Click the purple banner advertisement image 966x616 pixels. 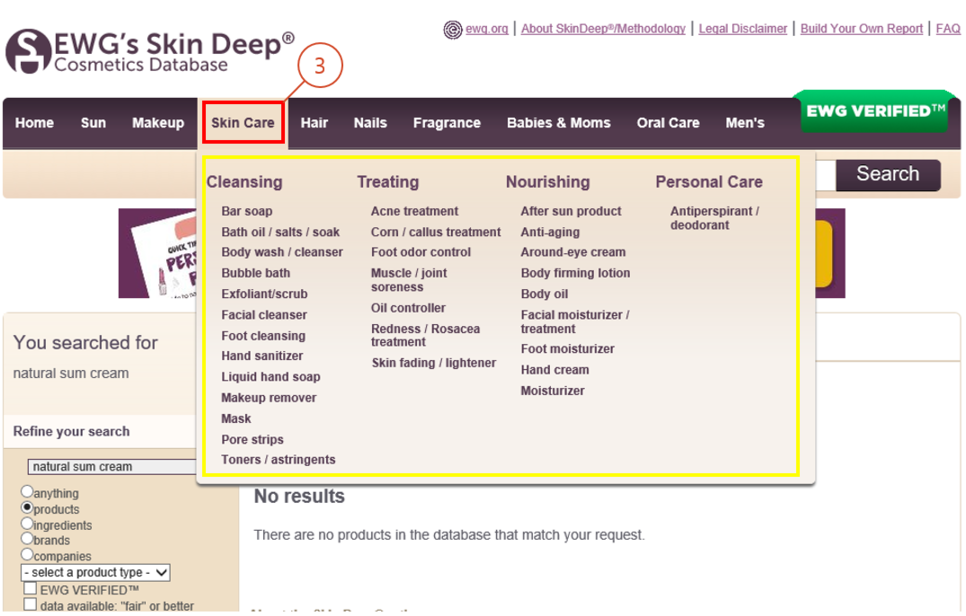(x=157, y=253)
